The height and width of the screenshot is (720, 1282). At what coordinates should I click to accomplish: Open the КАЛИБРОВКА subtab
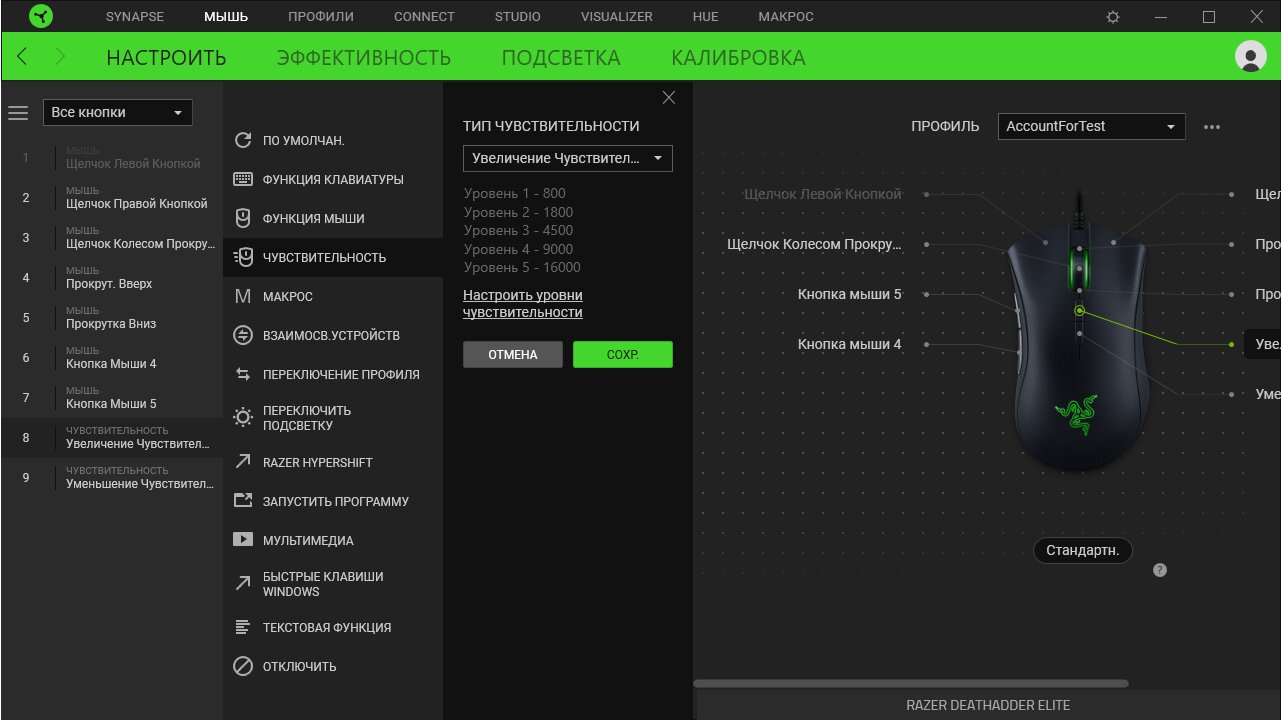click(738, 58)
